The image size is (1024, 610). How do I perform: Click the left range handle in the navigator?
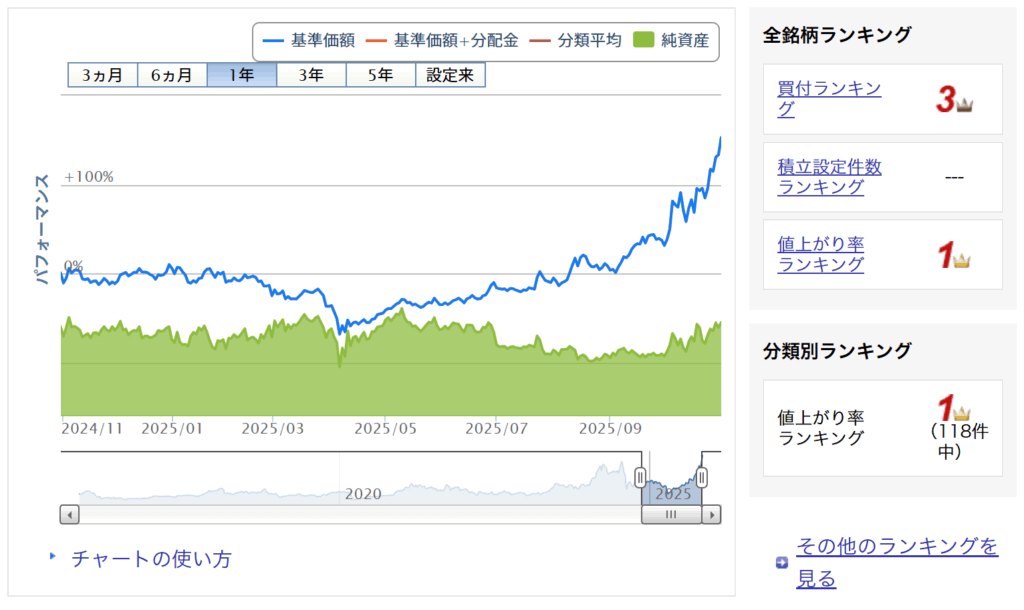641,477
